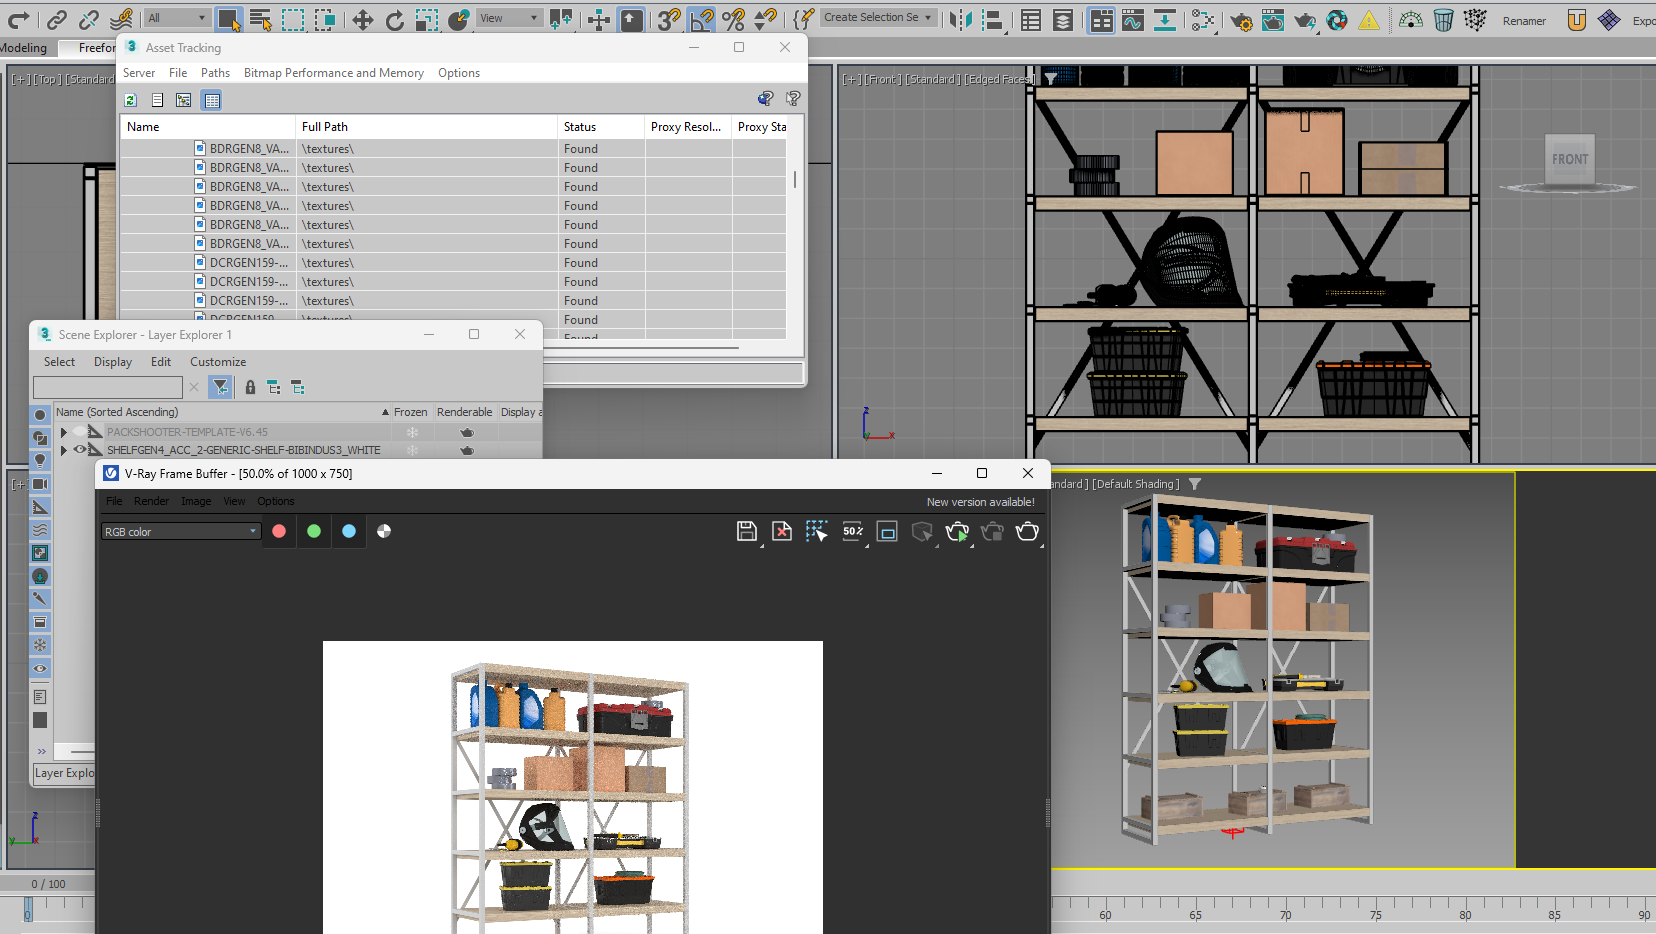Image resolution: width=1656 pixels, height=934 pixels.
Task: Toggle renderable for PACKSHOOTER-TEMPLATE layer
Action: (466, 432)
